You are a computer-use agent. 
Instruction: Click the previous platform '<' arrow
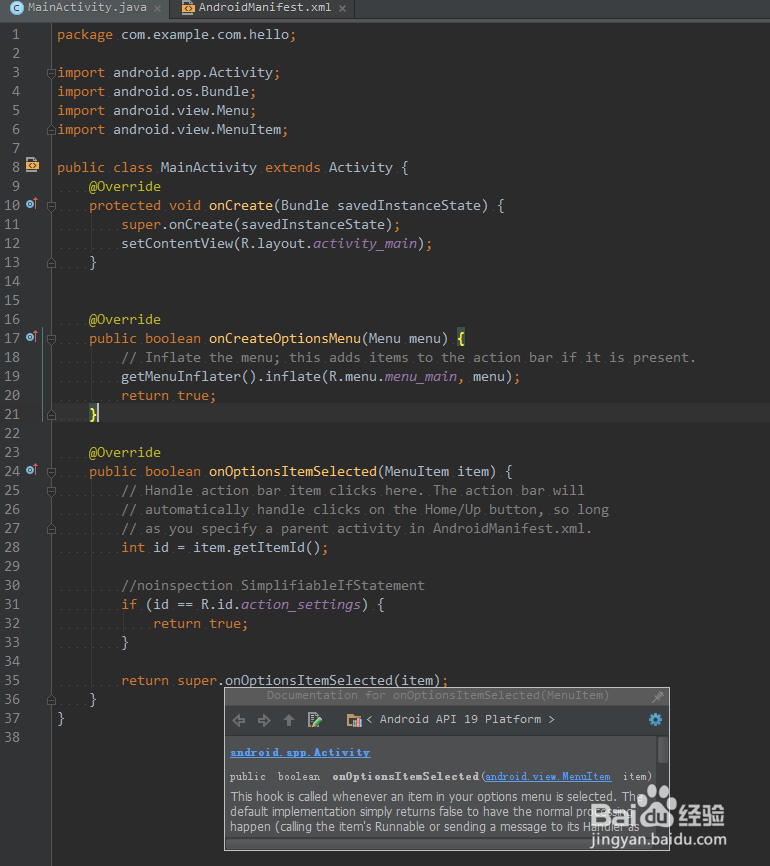click(x=369, y=719)
